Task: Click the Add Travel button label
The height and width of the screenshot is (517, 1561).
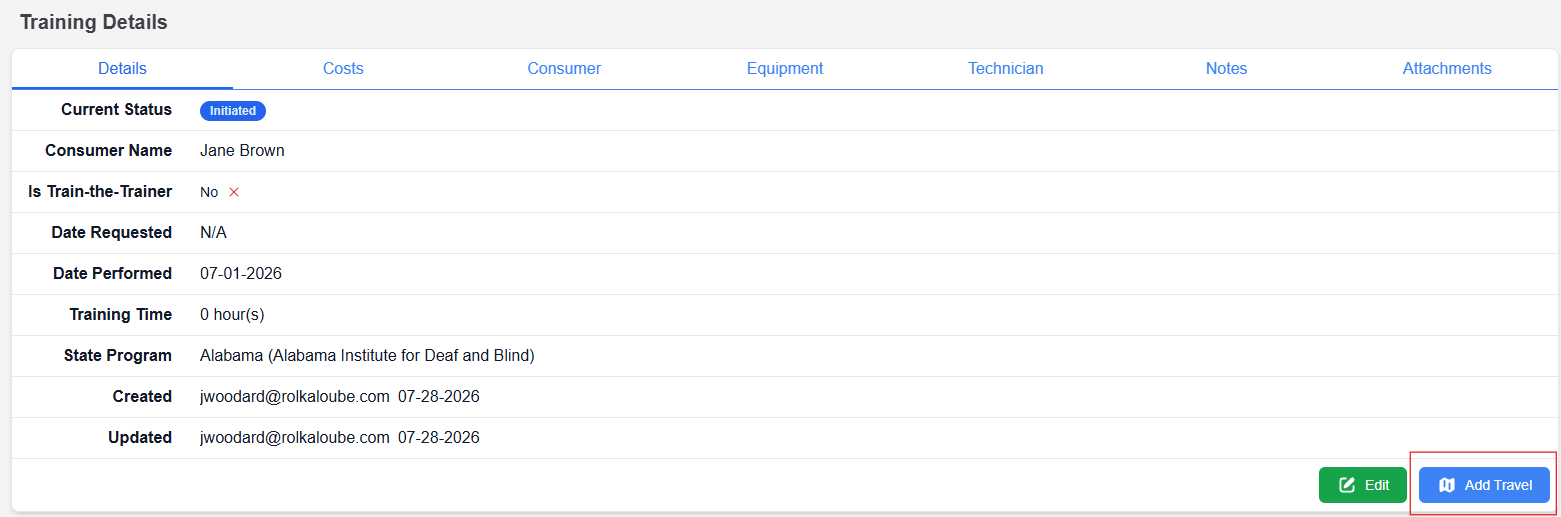Action: click(1498, 485)
